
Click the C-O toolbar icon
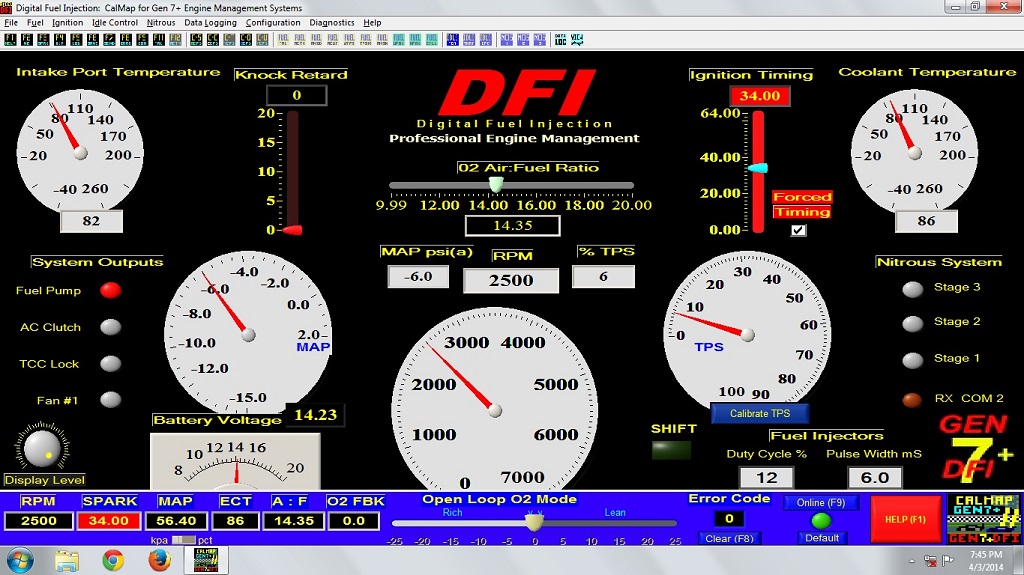246,40
